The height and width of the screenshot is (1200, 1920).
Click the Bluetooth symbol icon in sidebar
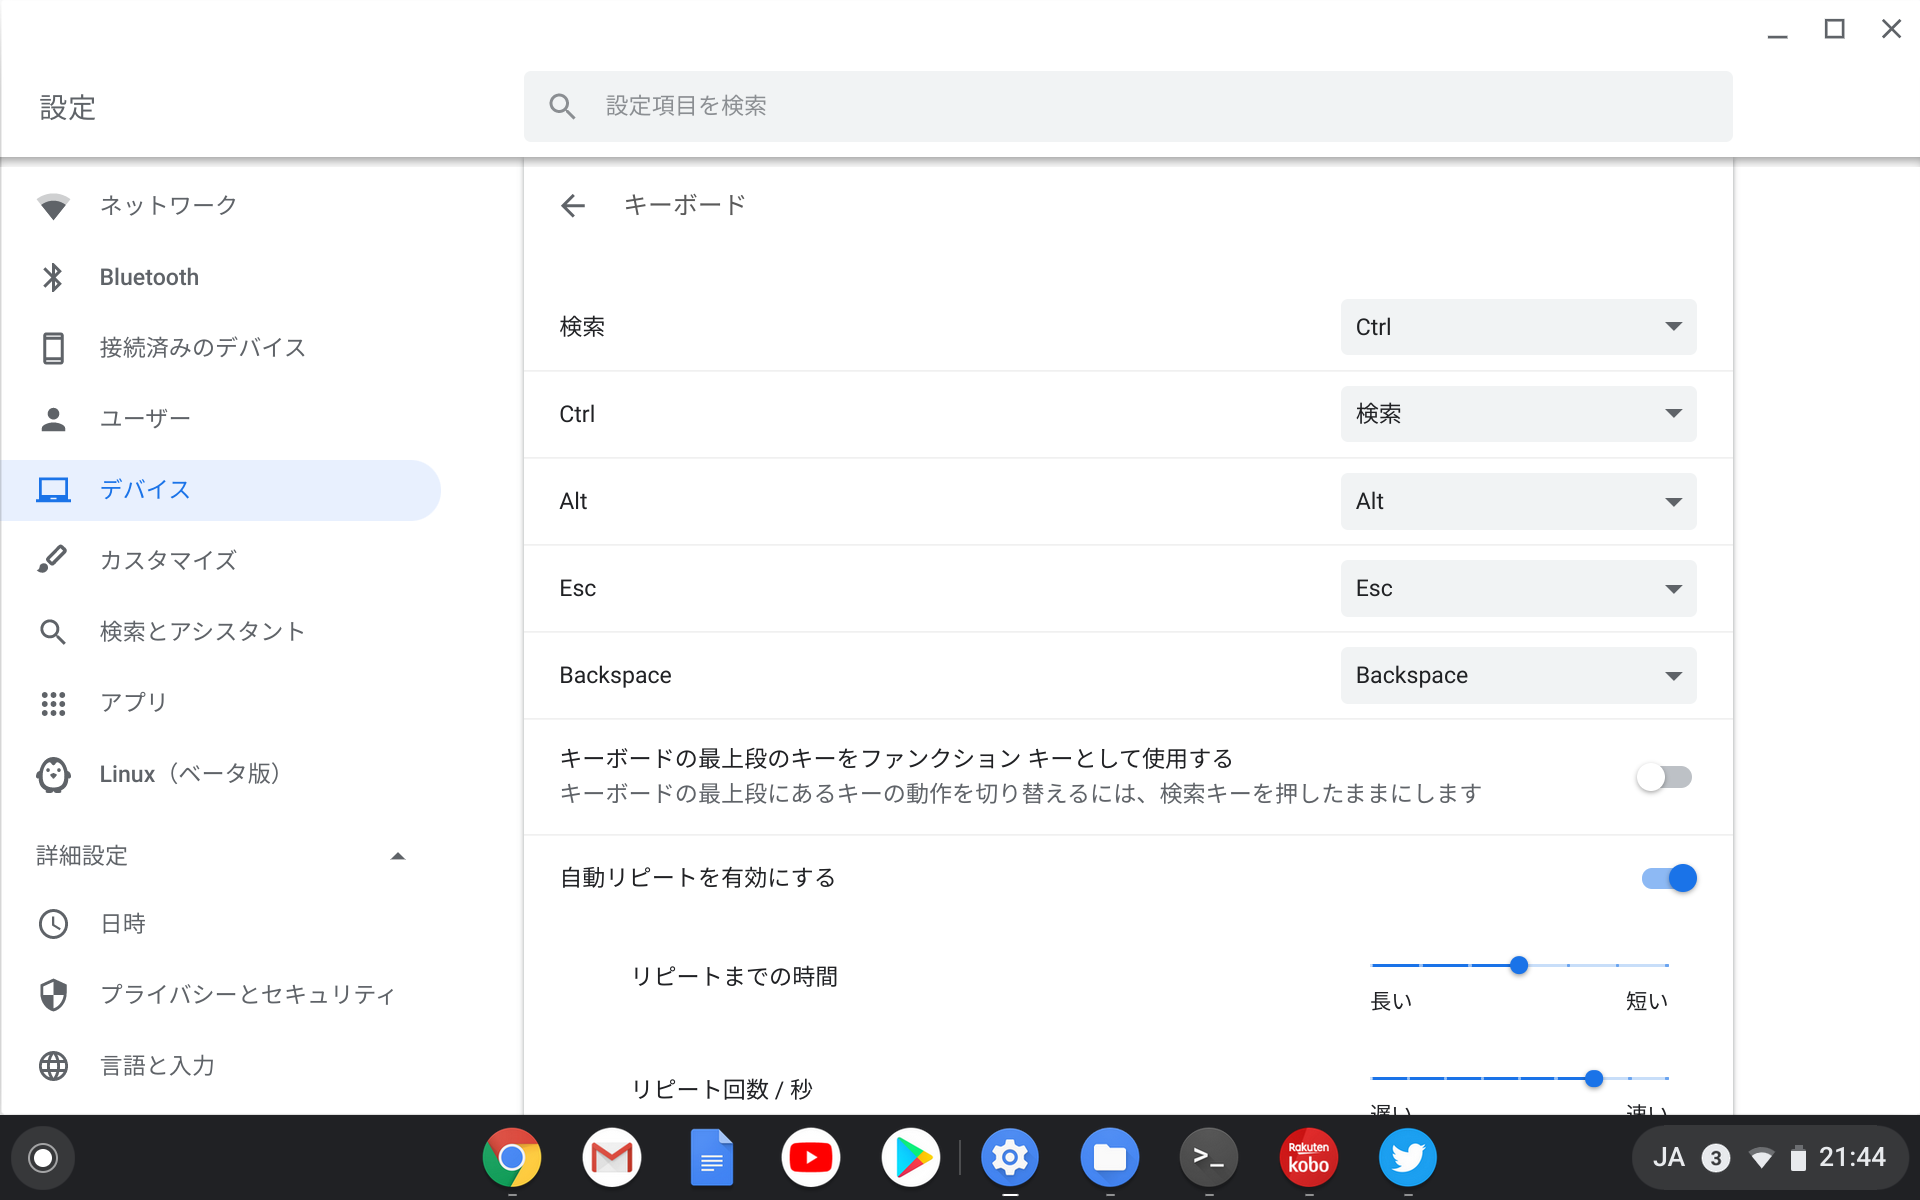(53, 277)
